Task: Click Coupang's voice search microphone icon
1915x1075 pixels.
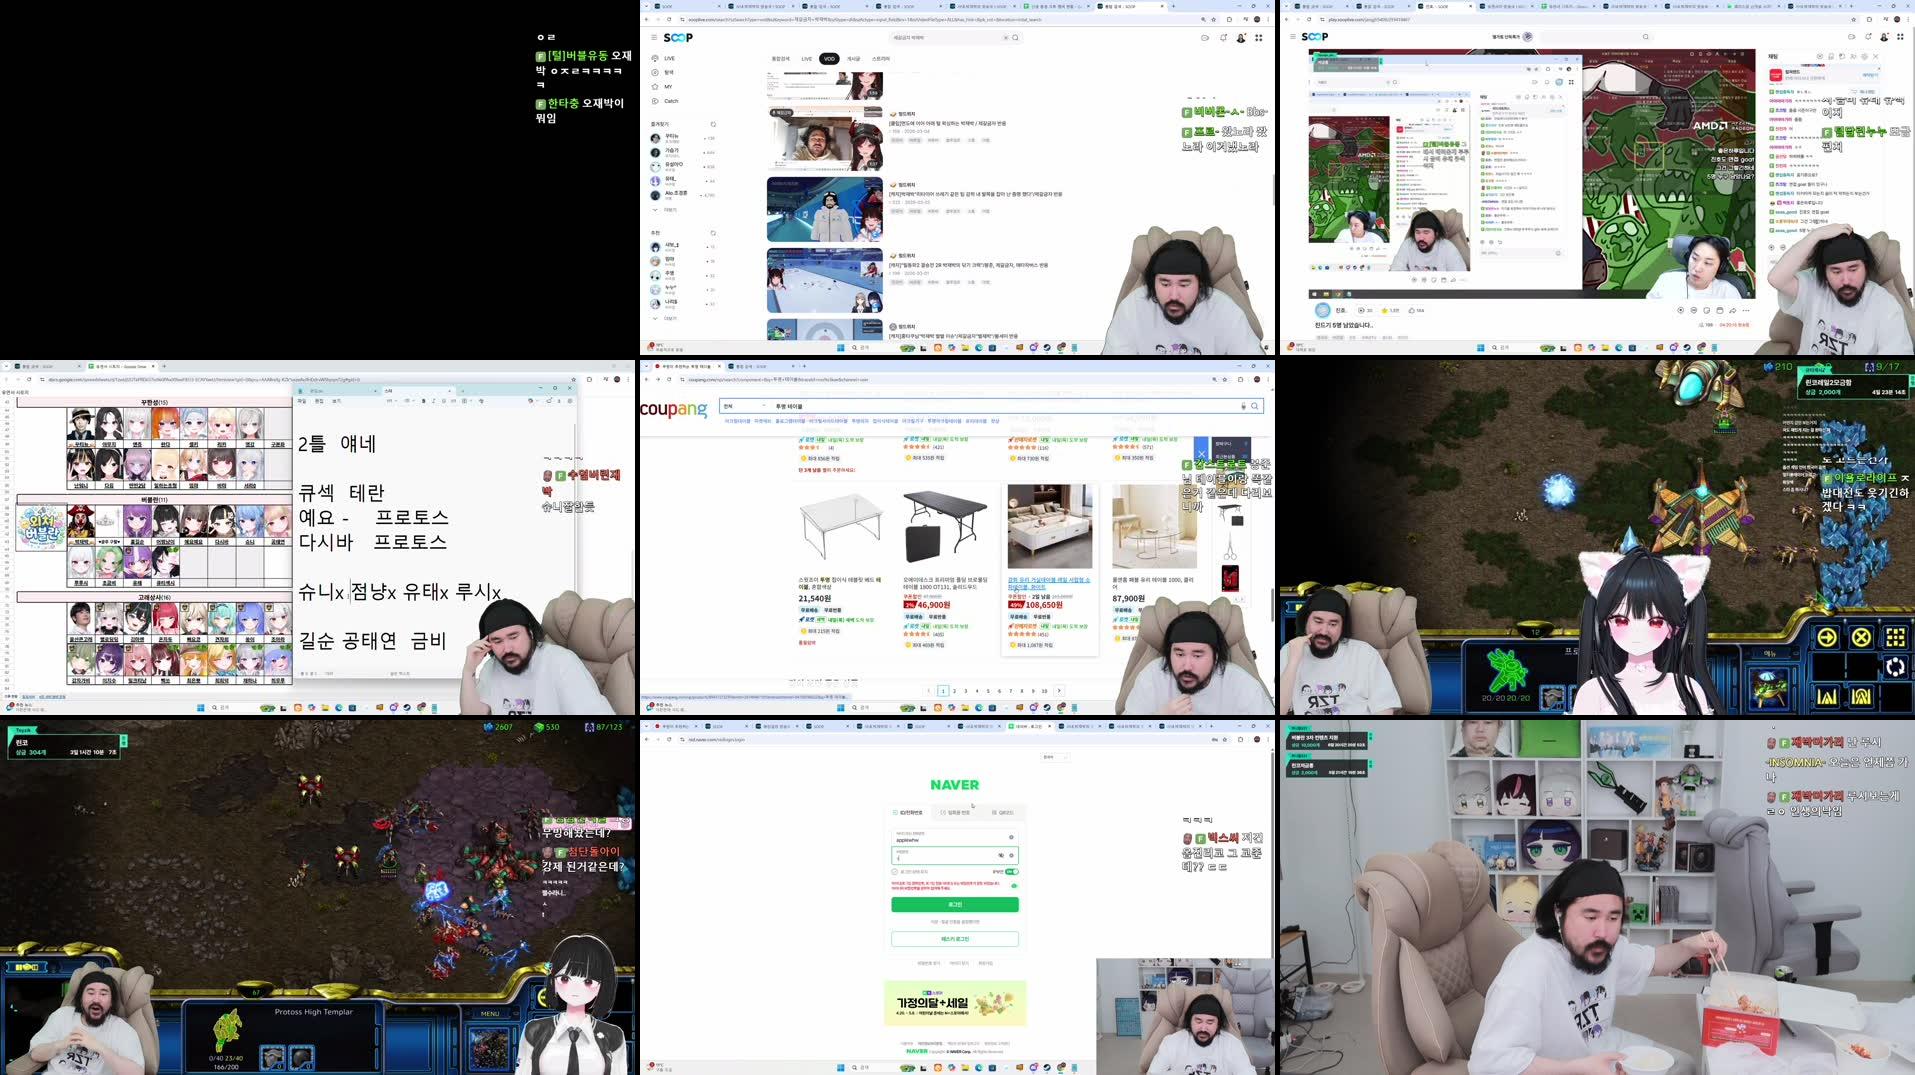Action: (x=1243, y=406)
